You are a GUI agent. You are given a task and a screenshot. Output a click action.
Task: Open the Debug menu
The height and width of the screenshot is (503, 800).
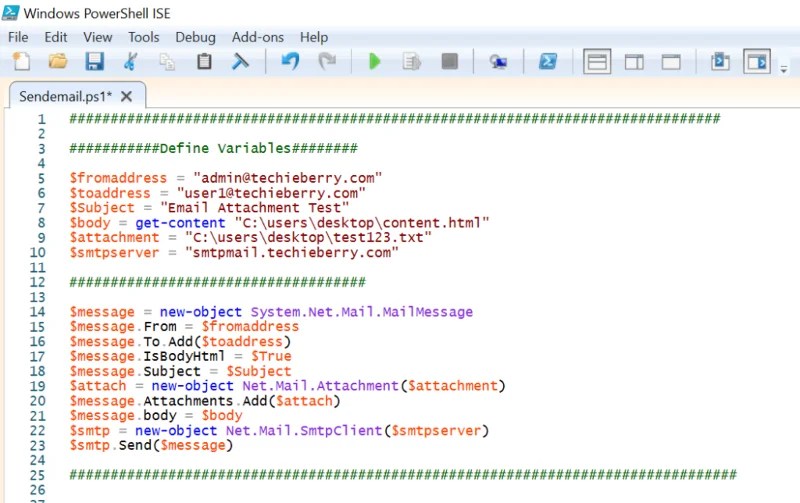tap(195, 37)
